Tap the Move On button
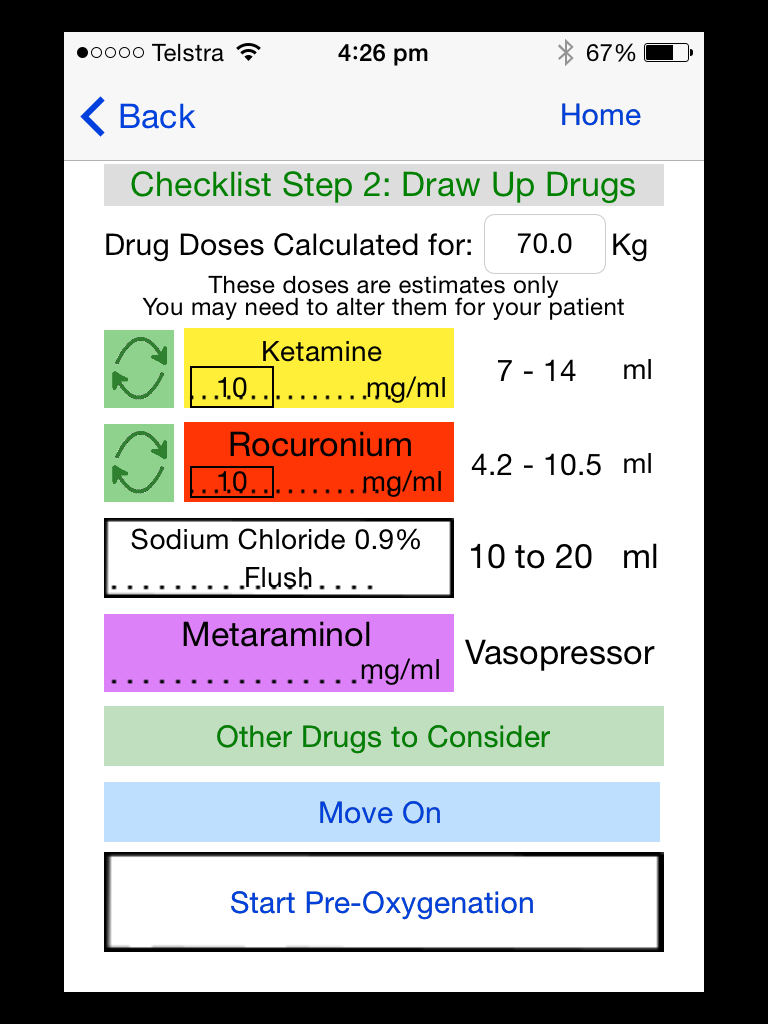The image size is (768, 1024). 382,812
